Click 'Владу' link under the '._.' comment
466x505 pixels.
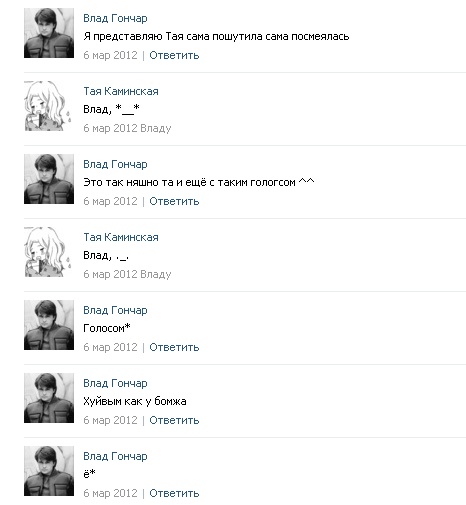[x=156, y=274]
